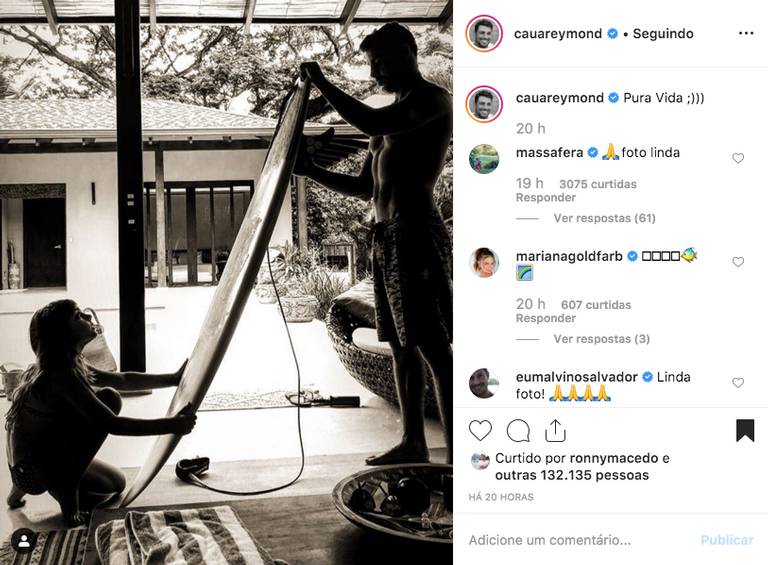Click the share arrow icon
The width and height of the screenshot is (768, 565).
tap(555, 430)
